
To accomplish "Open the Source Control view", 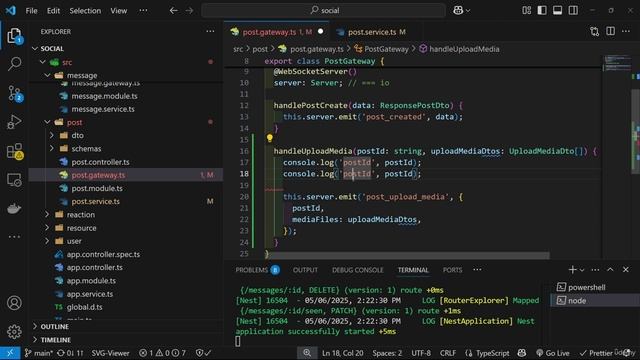I will 14,93.
